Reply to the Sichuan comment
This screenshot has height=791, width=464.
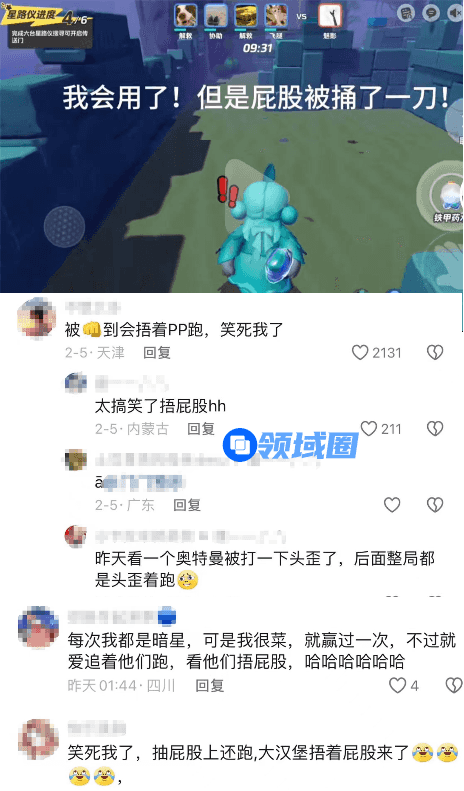(210, 686)
